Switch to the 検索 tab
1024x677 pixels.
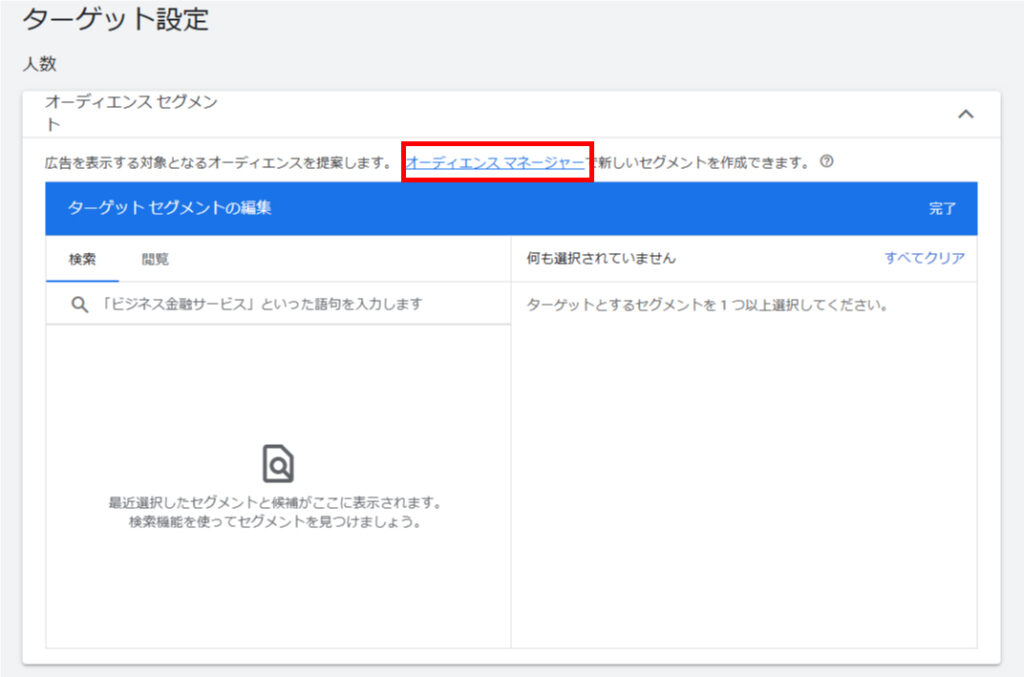coord(82,259)
